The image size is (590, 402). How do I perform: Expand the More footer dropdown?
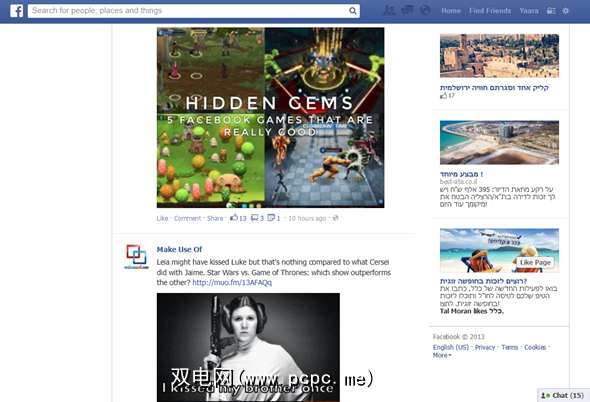(x=442, y=355)
